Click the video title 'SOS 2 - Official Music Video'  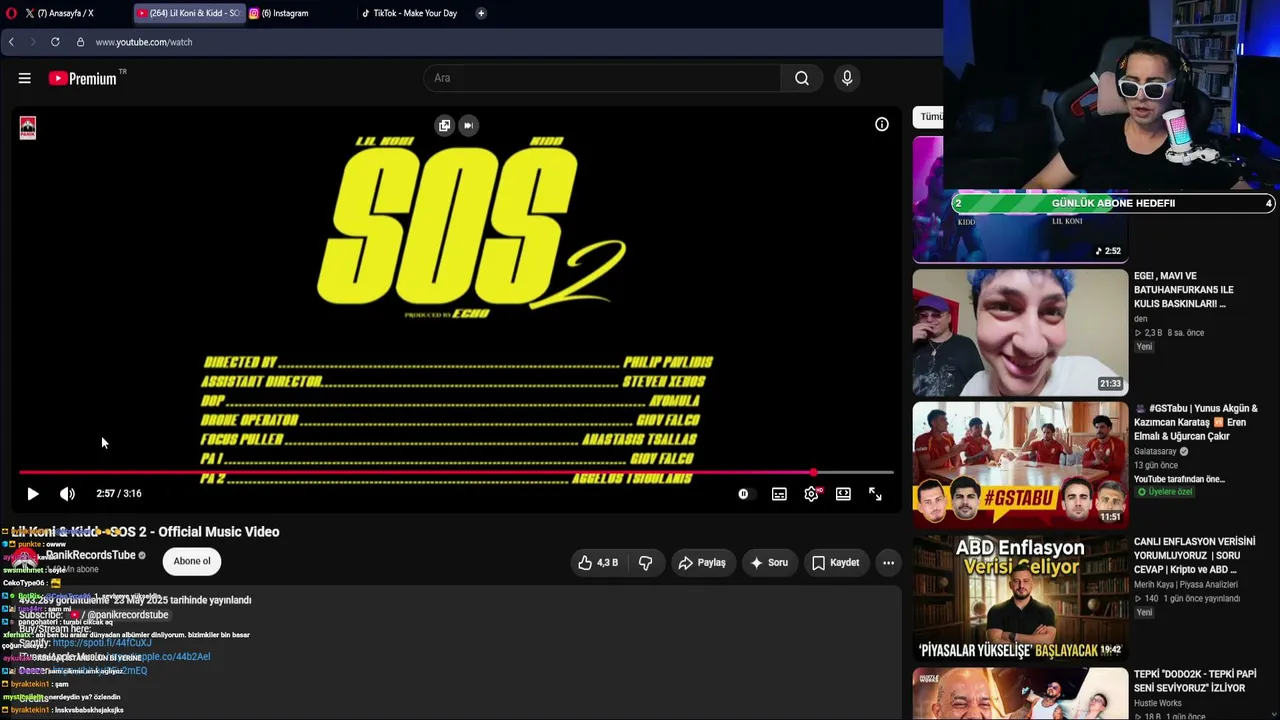point(145,532)
